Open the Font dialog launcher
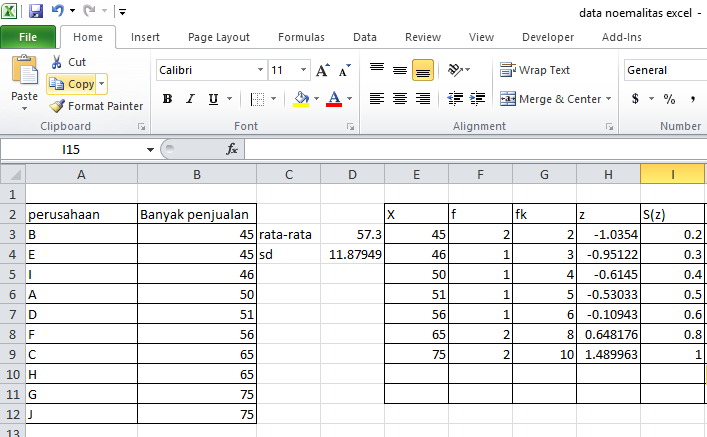The height and width of the screenshot is (437, 707). (x=350, y=127)
